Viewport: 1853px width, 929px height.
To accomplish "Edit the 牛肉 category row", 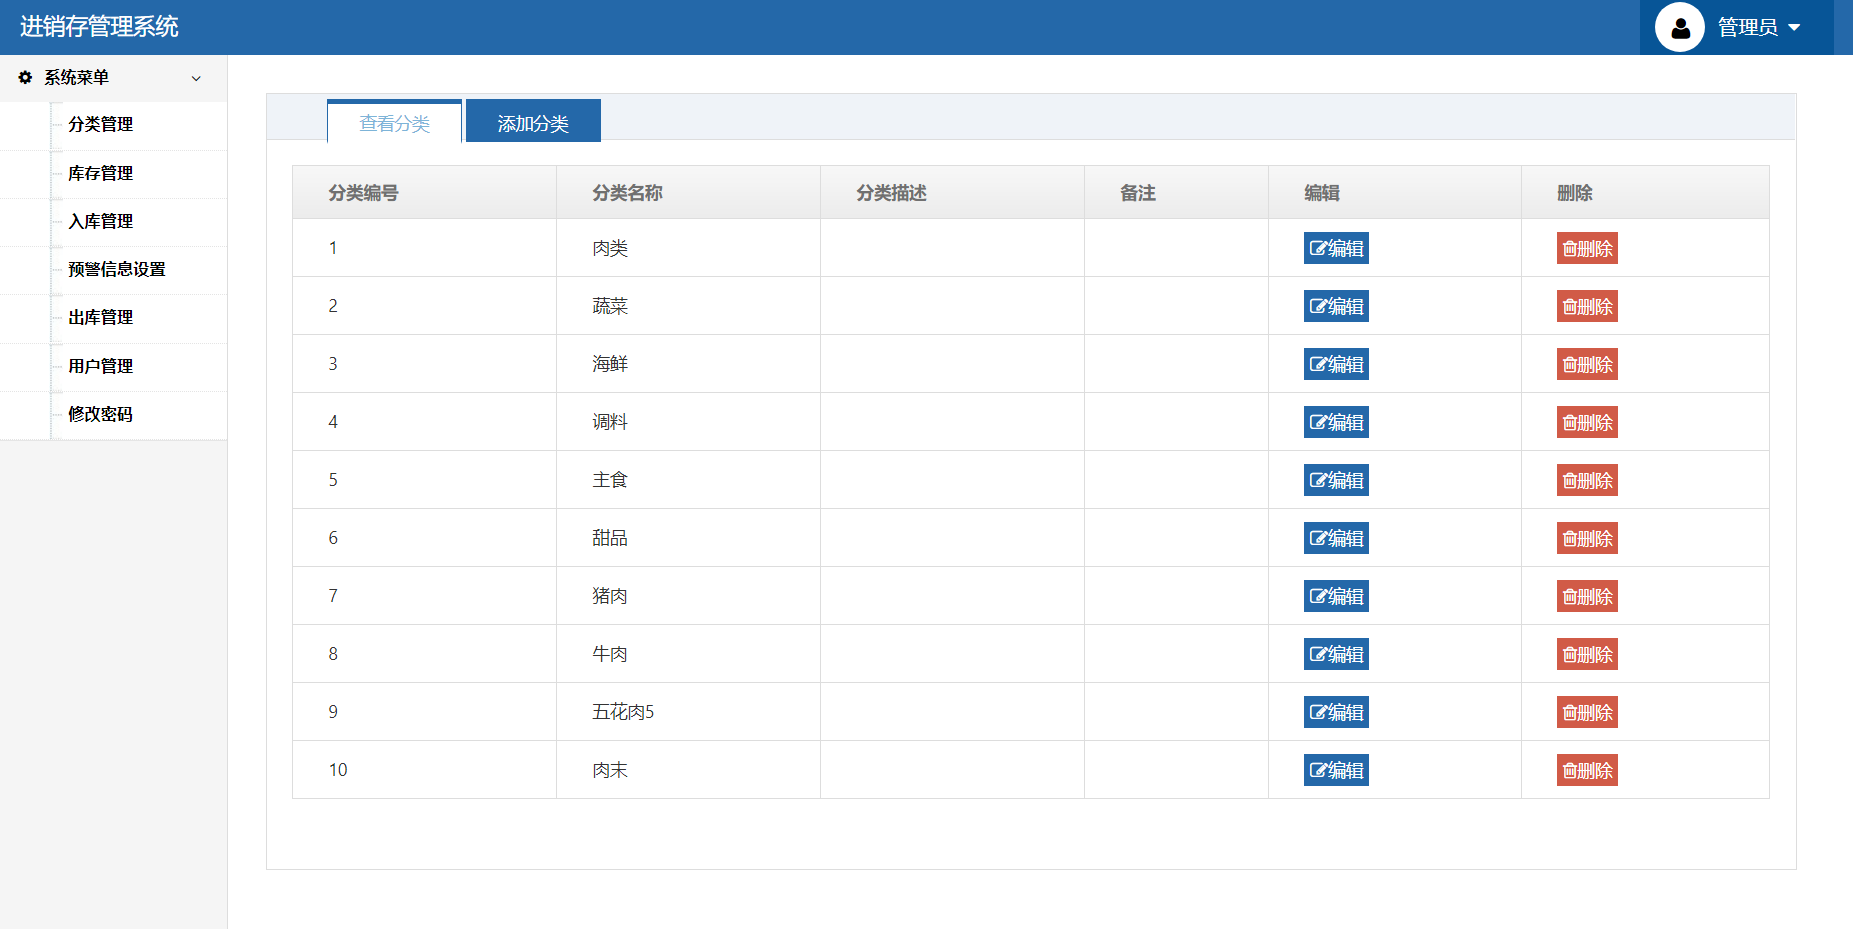I will coord(1336,654).
